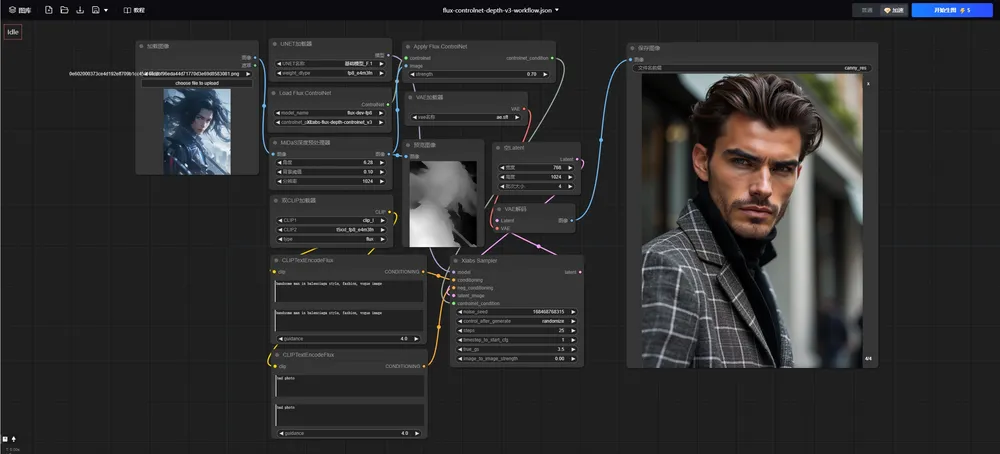The height and width of the screenshot is (454, 1000).
Task: Decrease 空Latent 高度 value 1024
Action: click(501, 177)
